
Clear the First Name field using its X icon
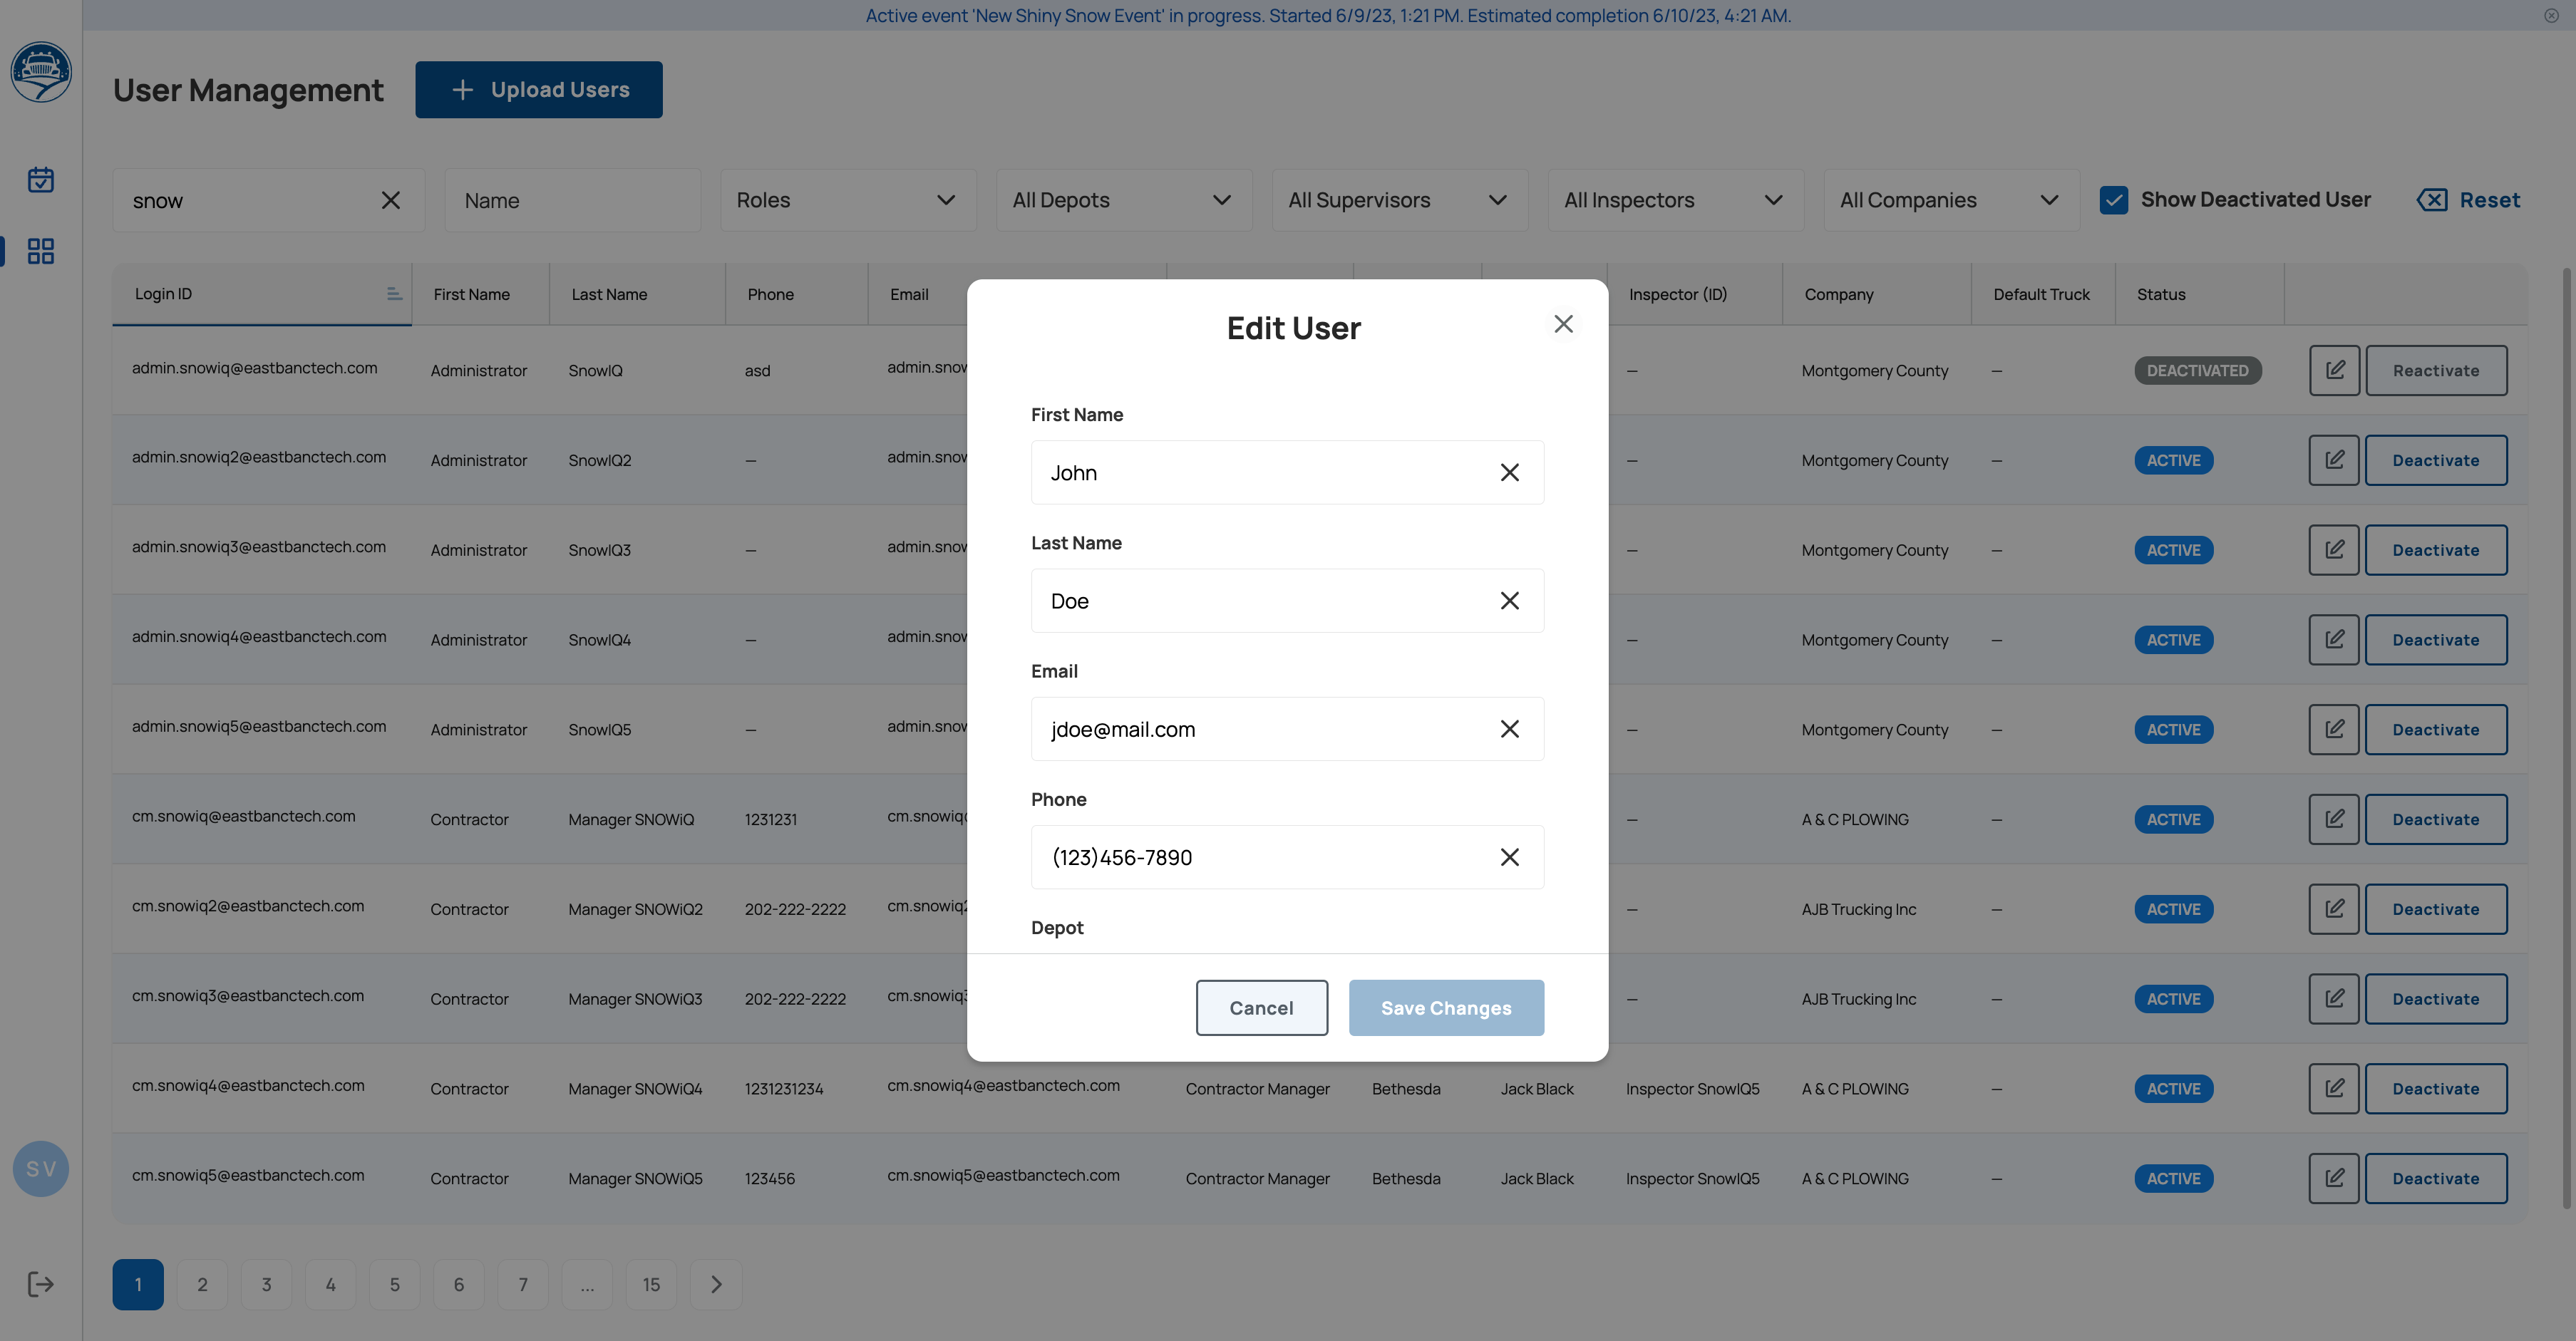[1510, 472]
